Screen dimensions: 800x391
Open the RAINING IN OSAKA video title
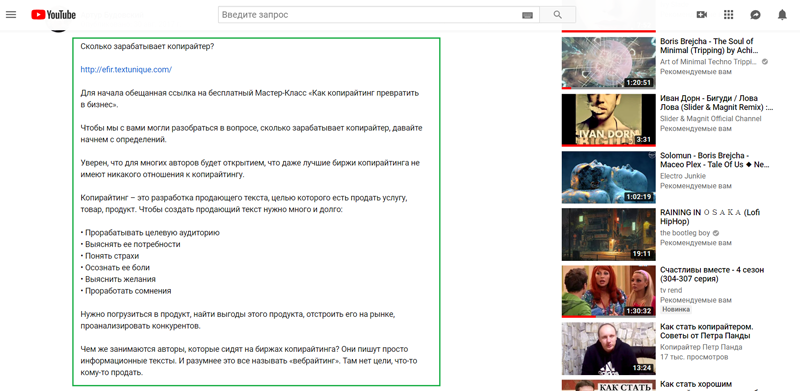(x=710, y=217)
